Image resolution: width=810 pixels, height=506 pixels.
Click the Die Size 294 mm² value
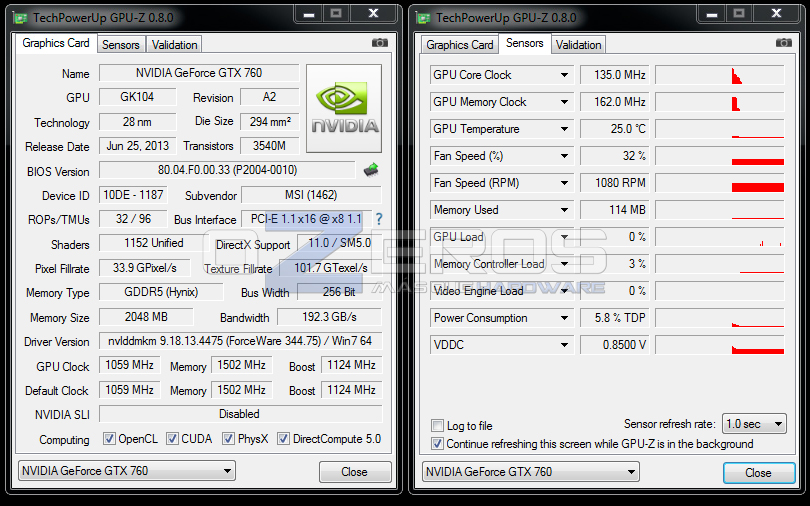pos(270,122)
